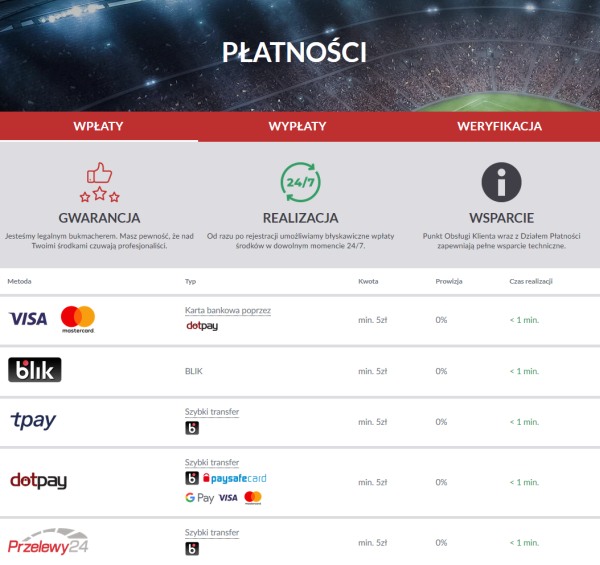
Task: Select the Przelewy24 logo
Action: tap(48, 541)
